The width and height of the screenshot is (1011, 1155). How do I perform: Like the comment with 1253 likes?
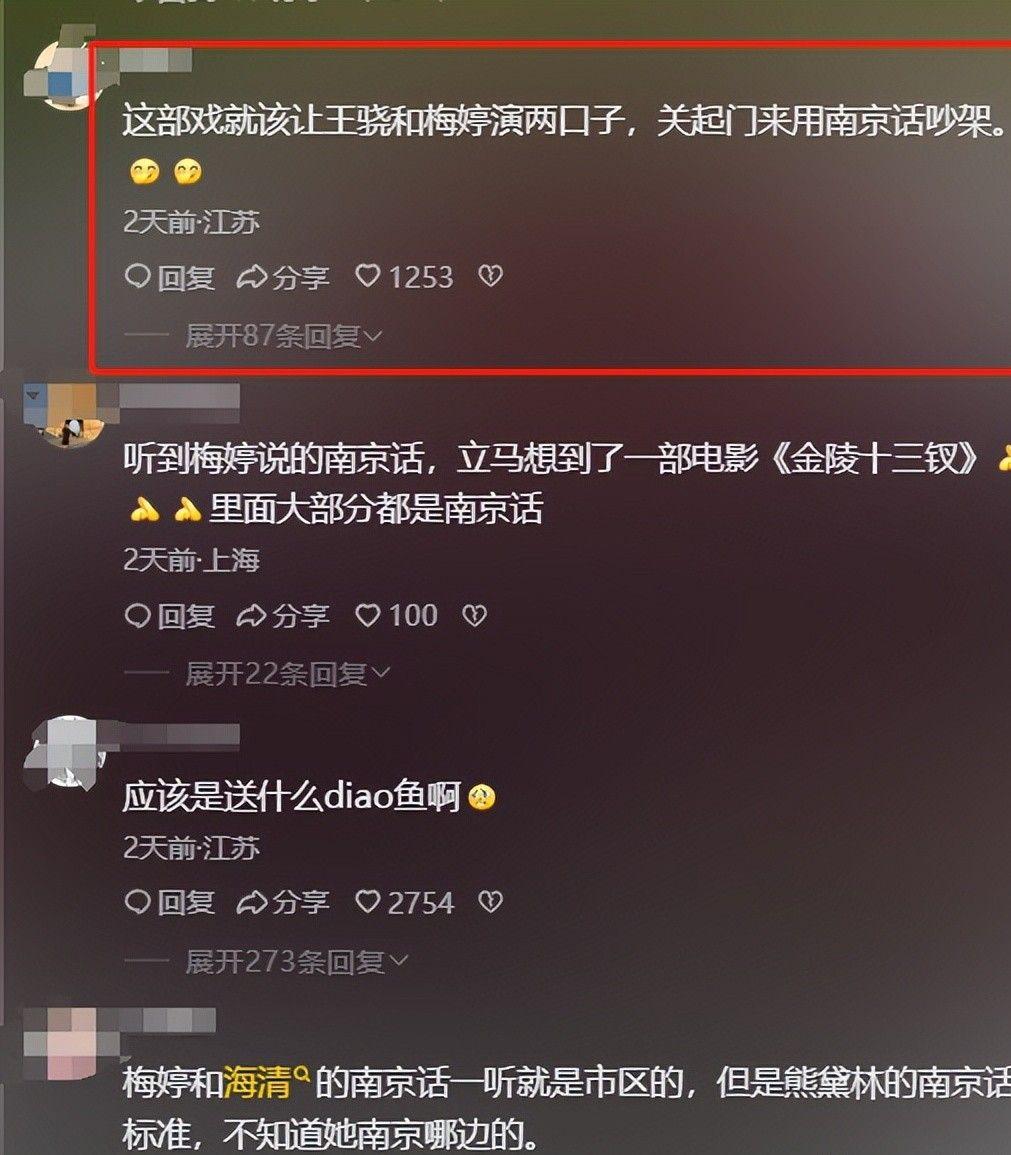click(x=404, y=277)
